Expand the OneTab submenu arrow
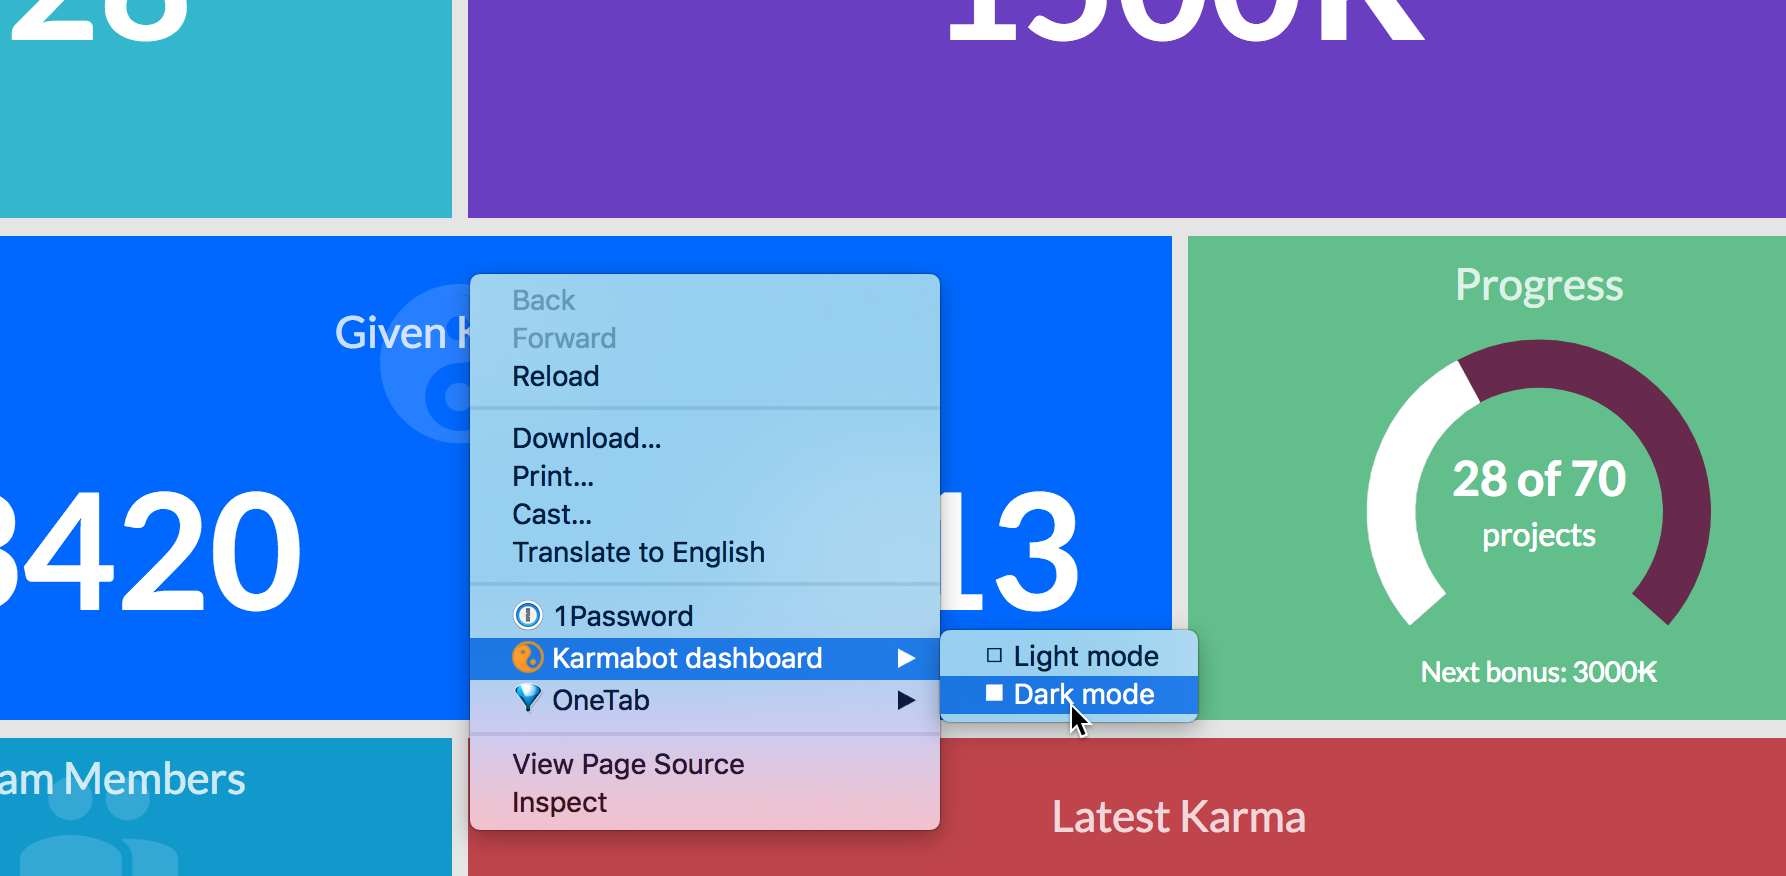 click(x=906, y=700)
